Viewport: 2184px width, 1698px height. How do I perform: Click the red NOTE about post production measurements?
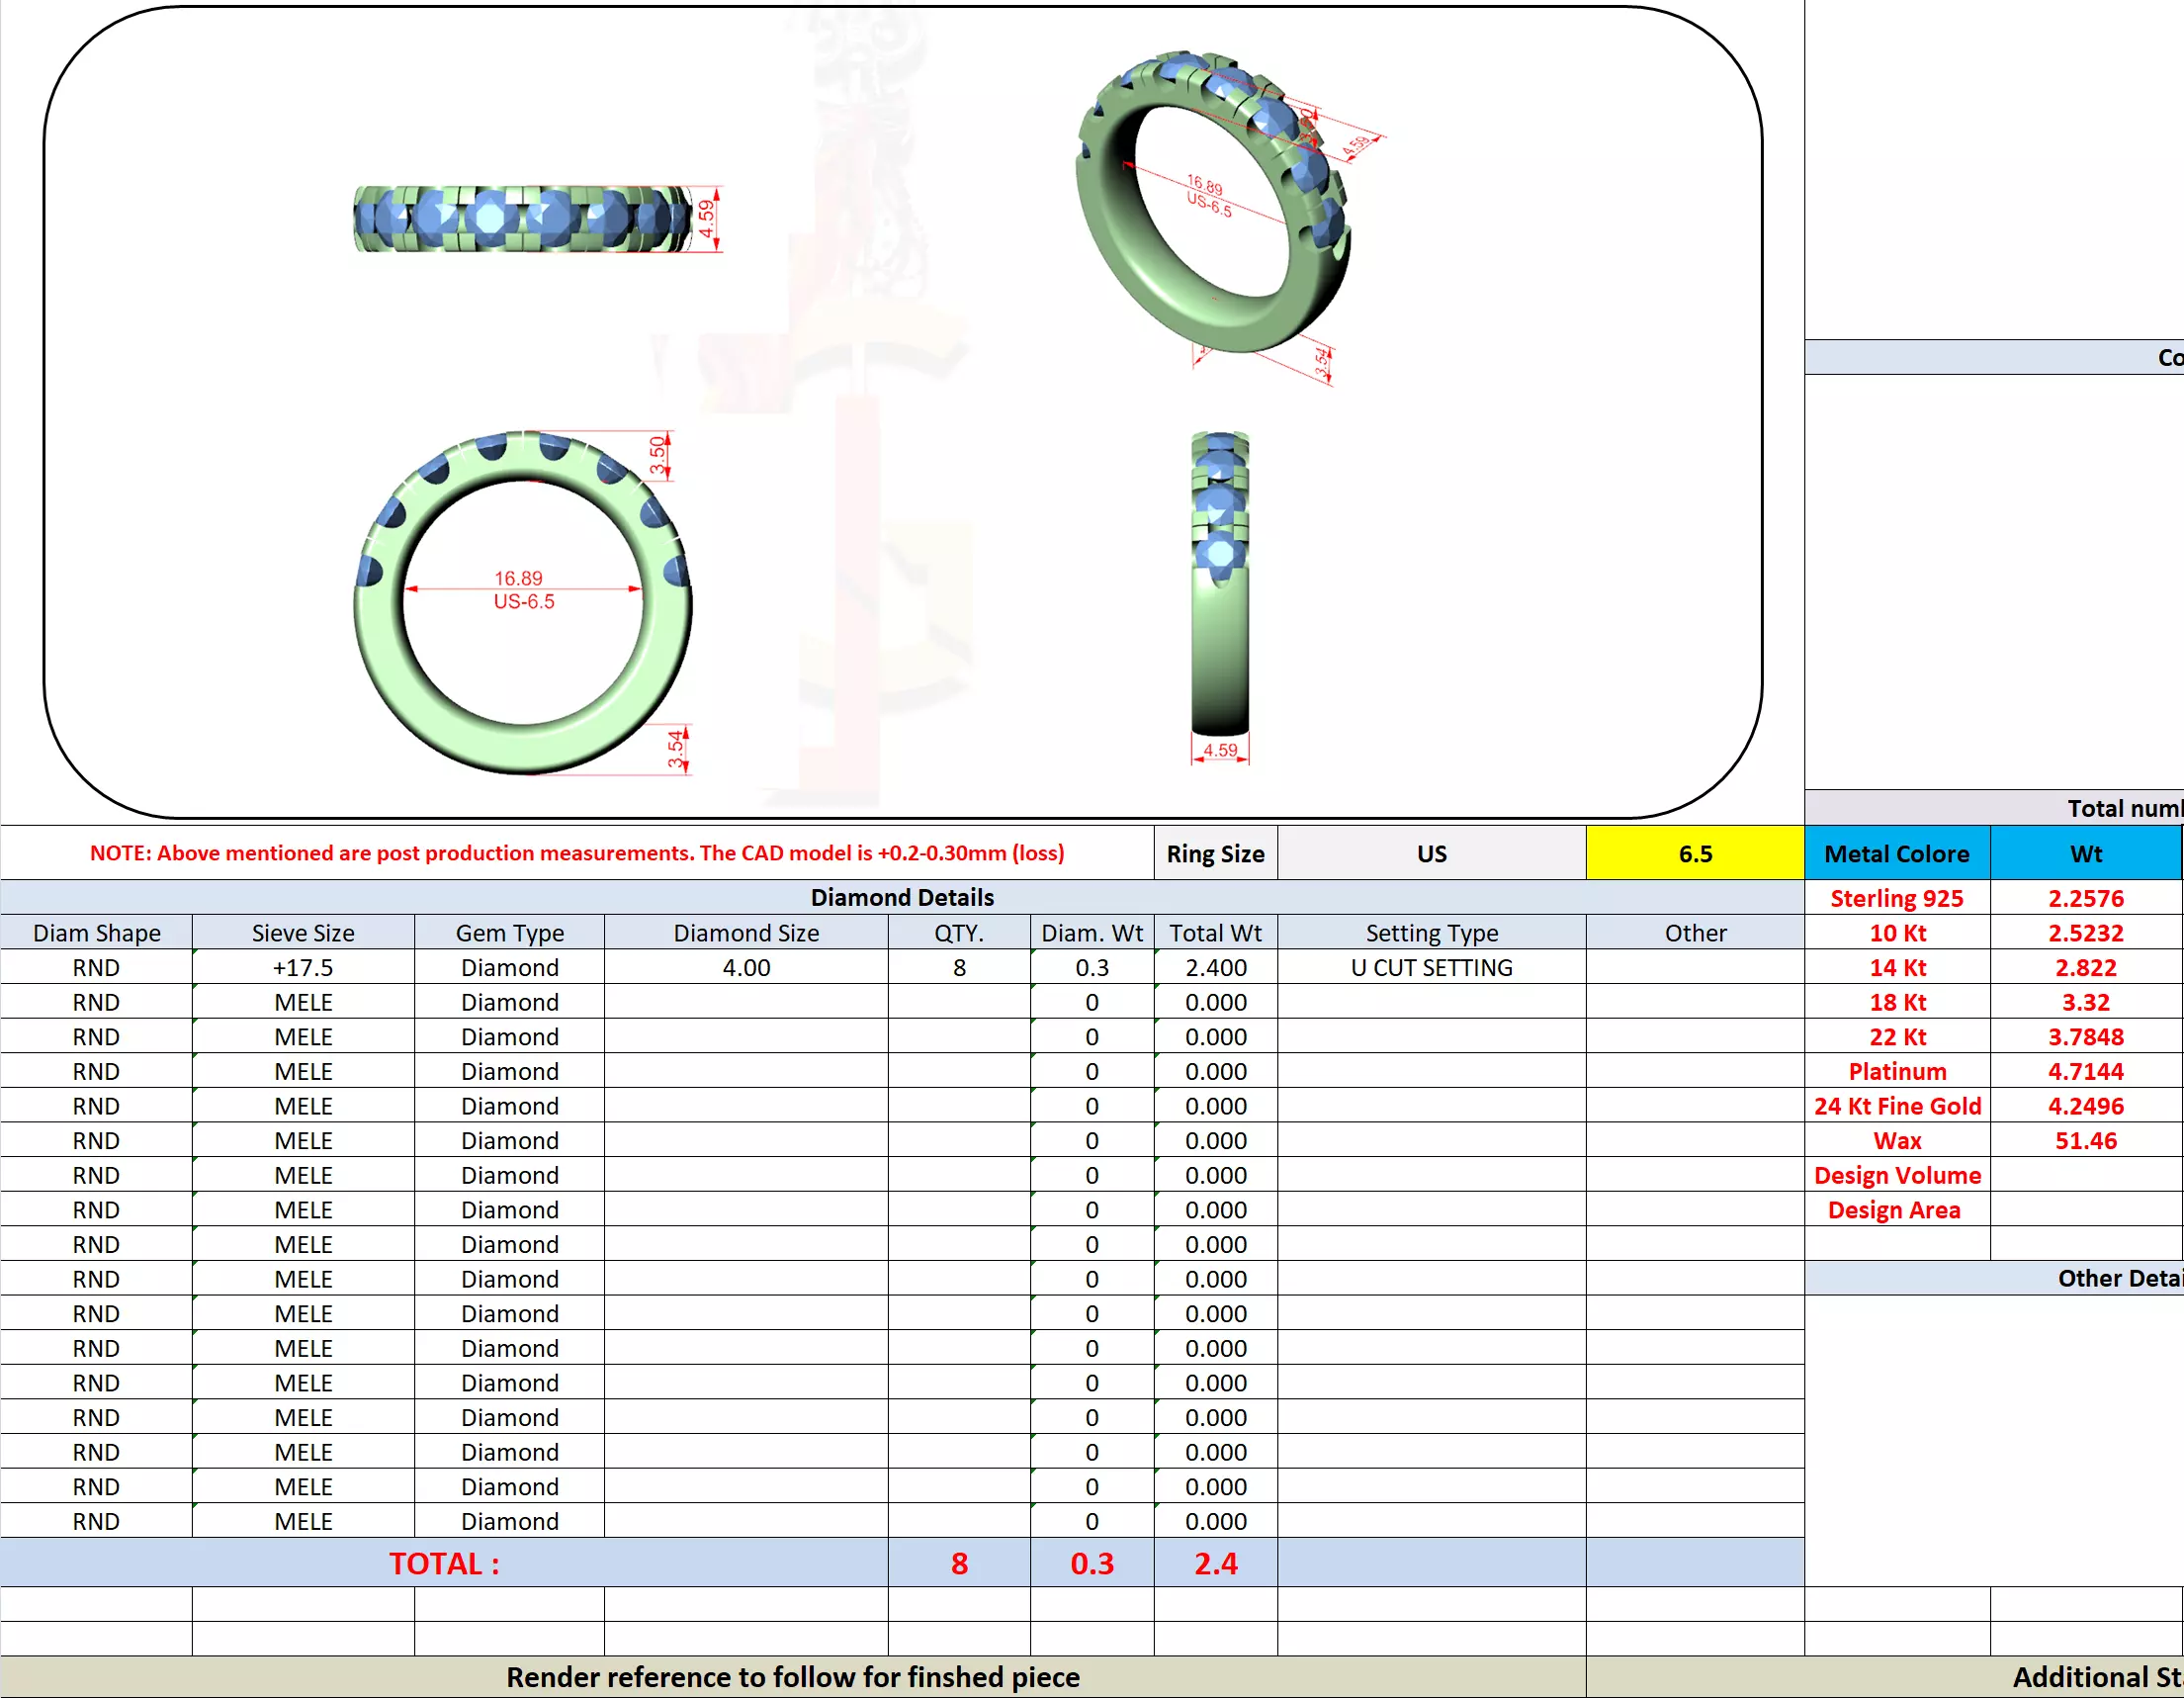coord(576,853)
